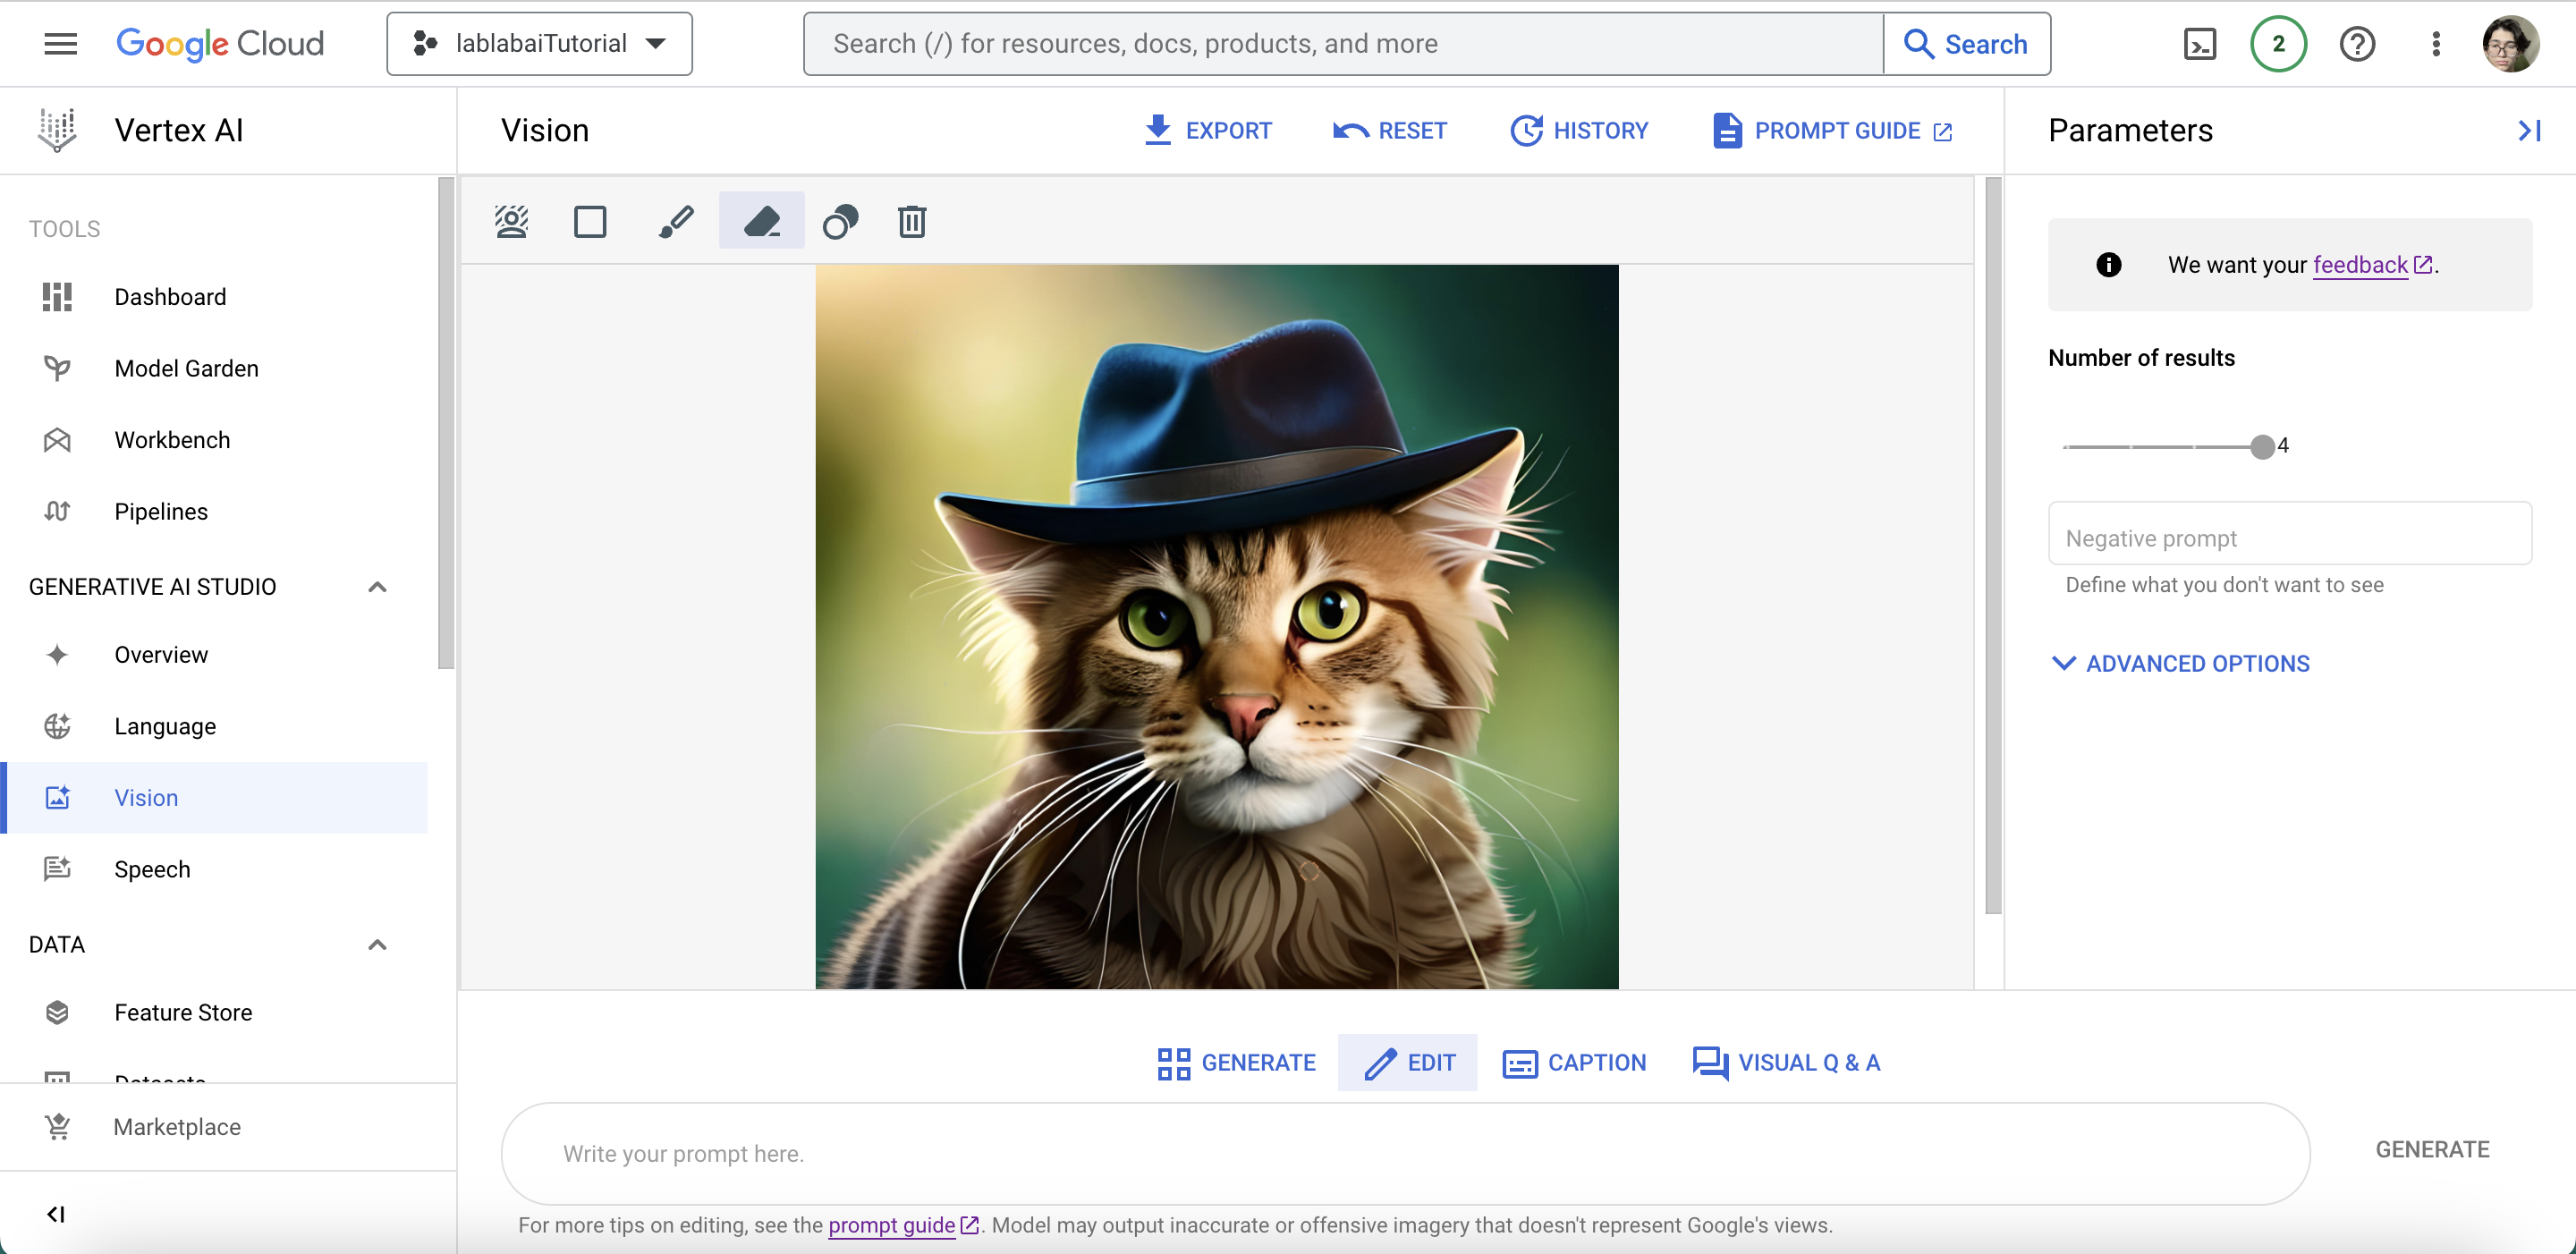Collapse the left navigation sidebar

(x=56, y=1214)
